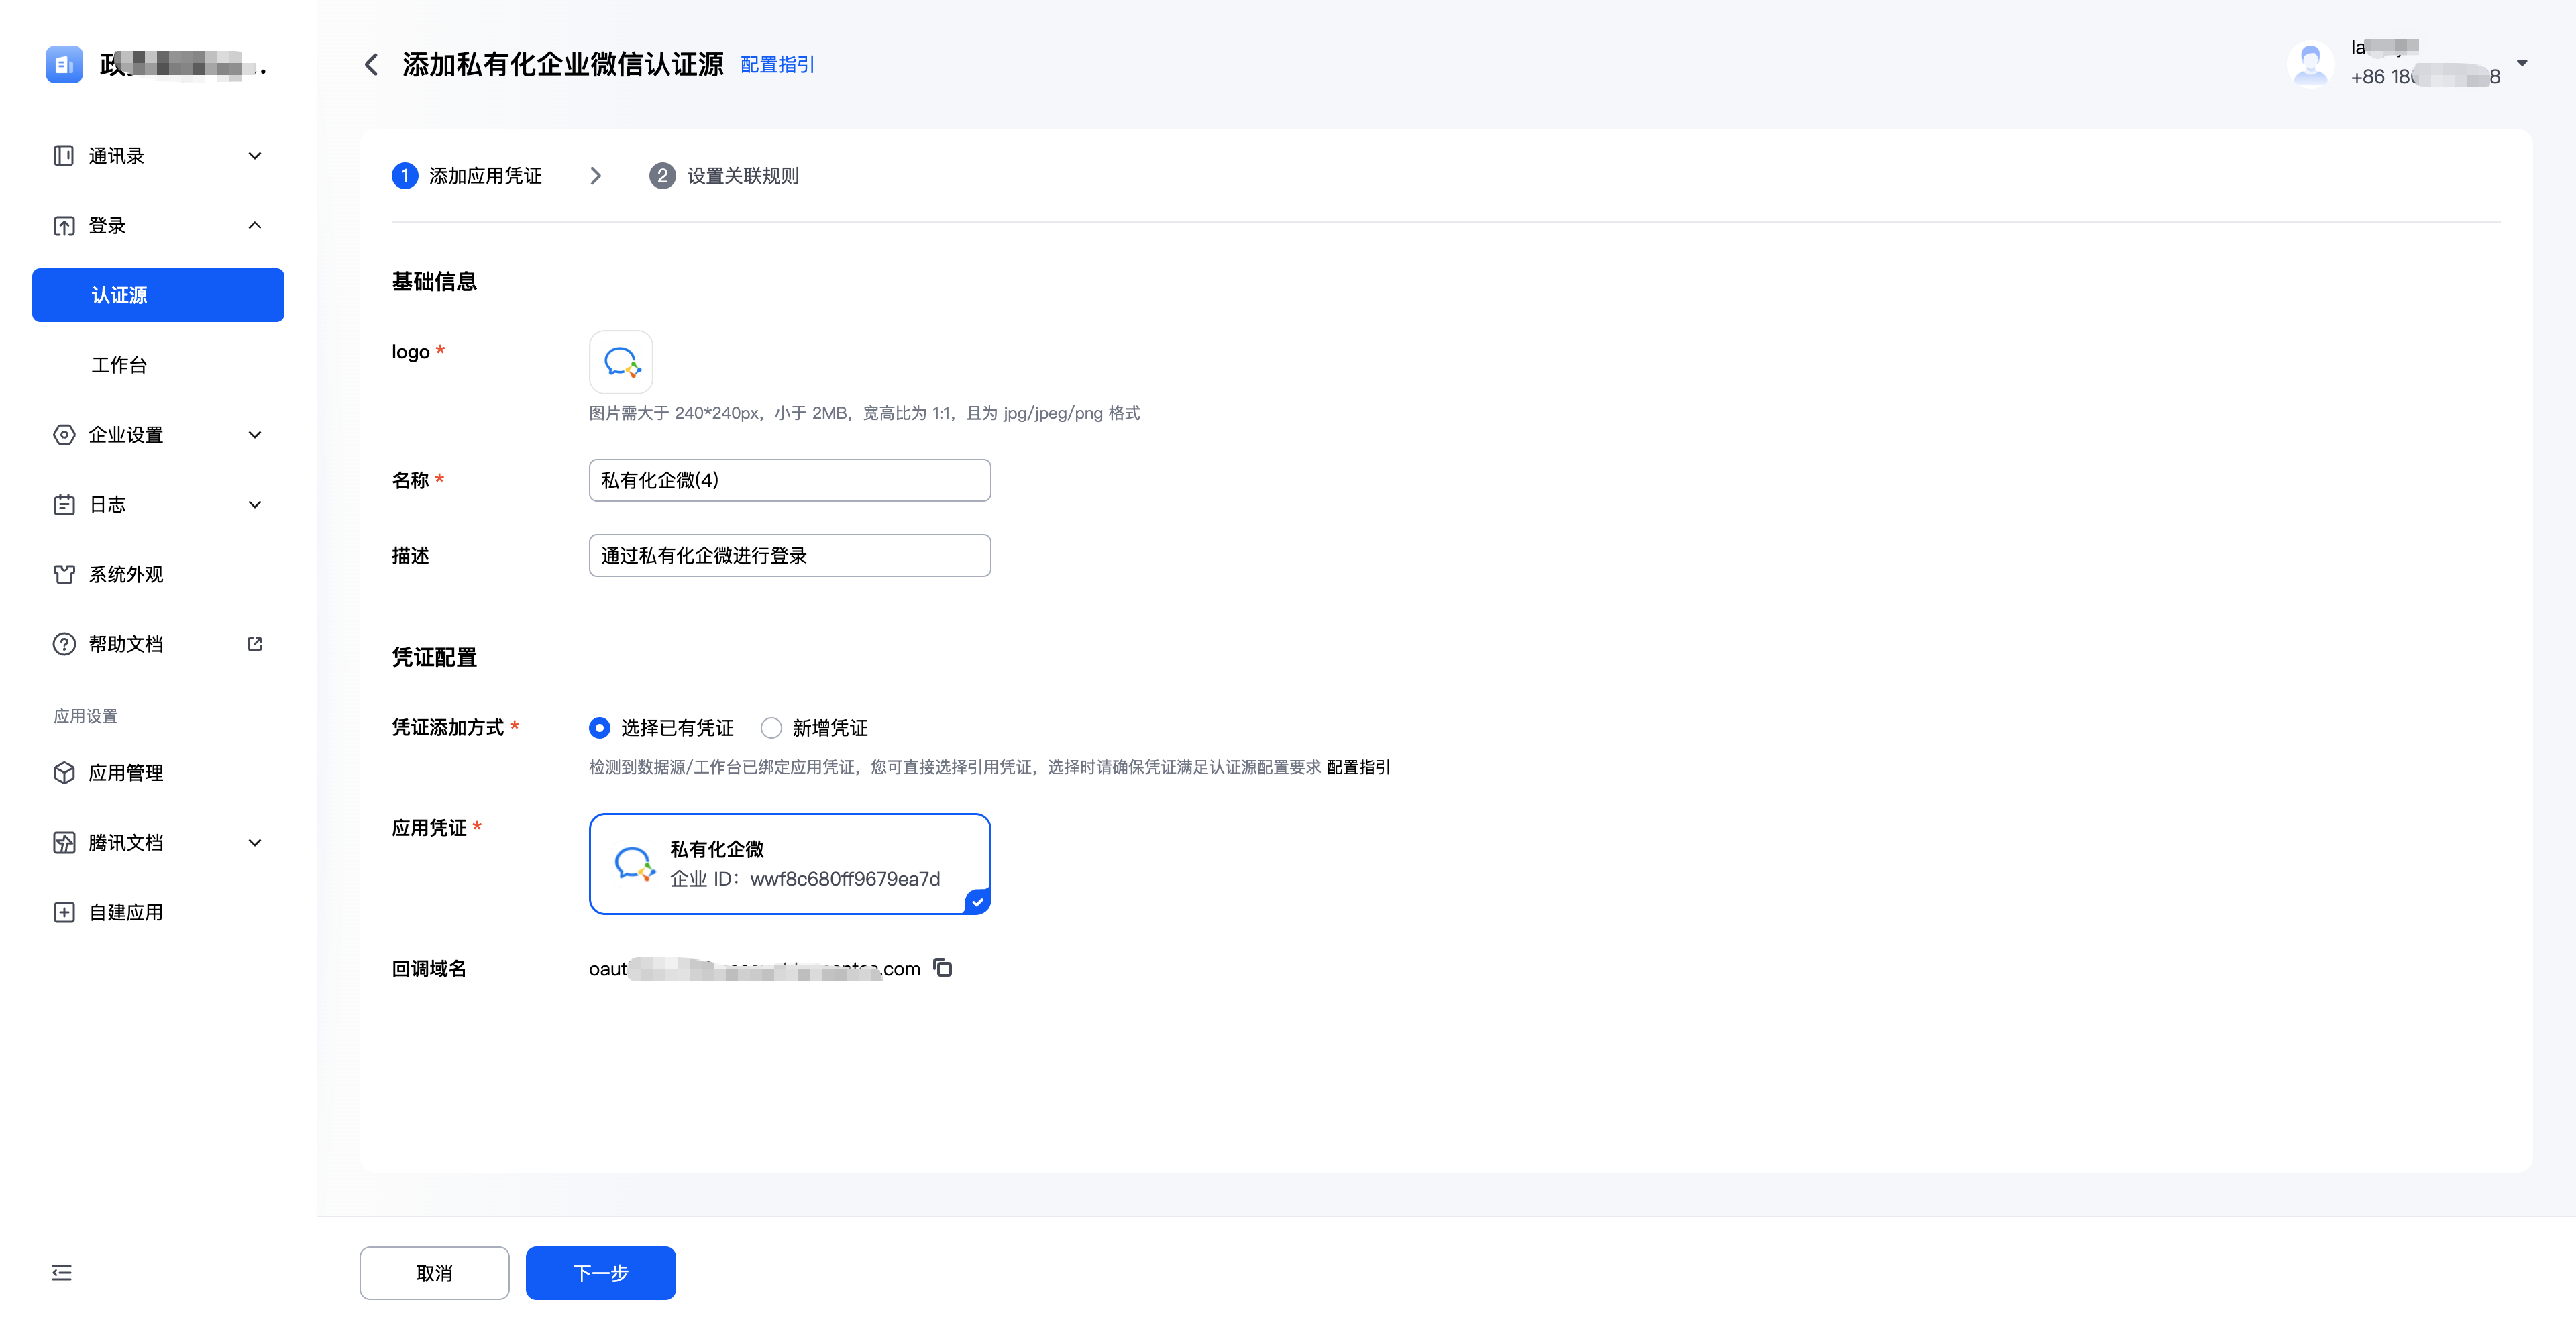
Task: Click the WeChat Work logo upload thumbnail
Action: point(620,362)
